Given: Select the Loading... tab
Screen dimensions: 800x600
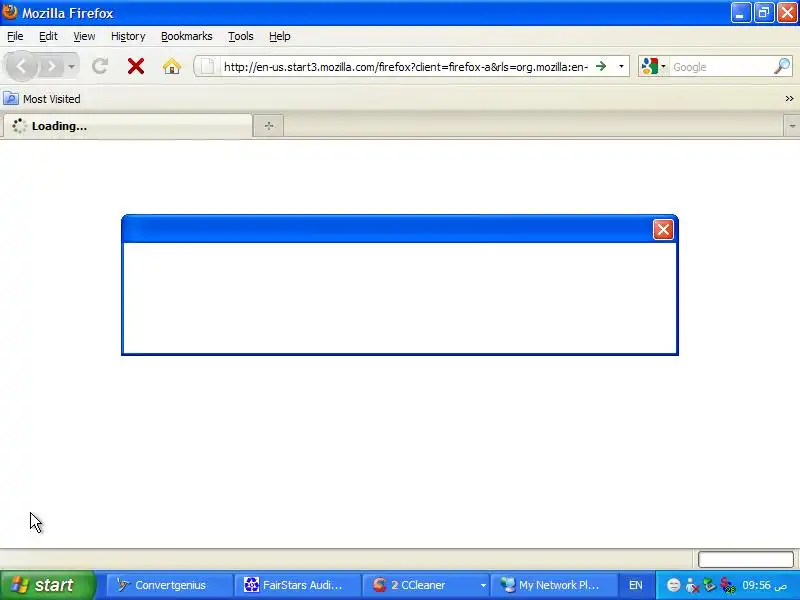Looking at the screenshot, I should pos(128,126).
